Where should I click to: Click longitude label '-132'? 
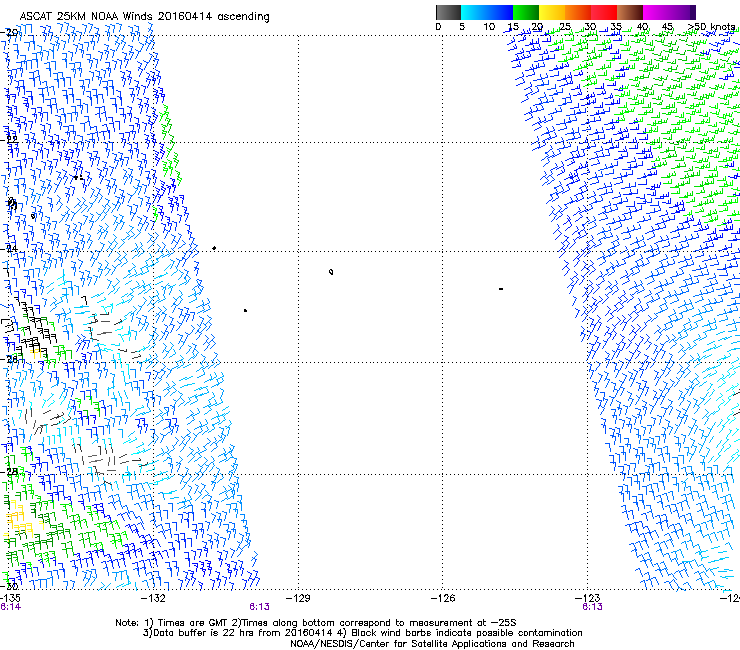[x=153, y=598]
